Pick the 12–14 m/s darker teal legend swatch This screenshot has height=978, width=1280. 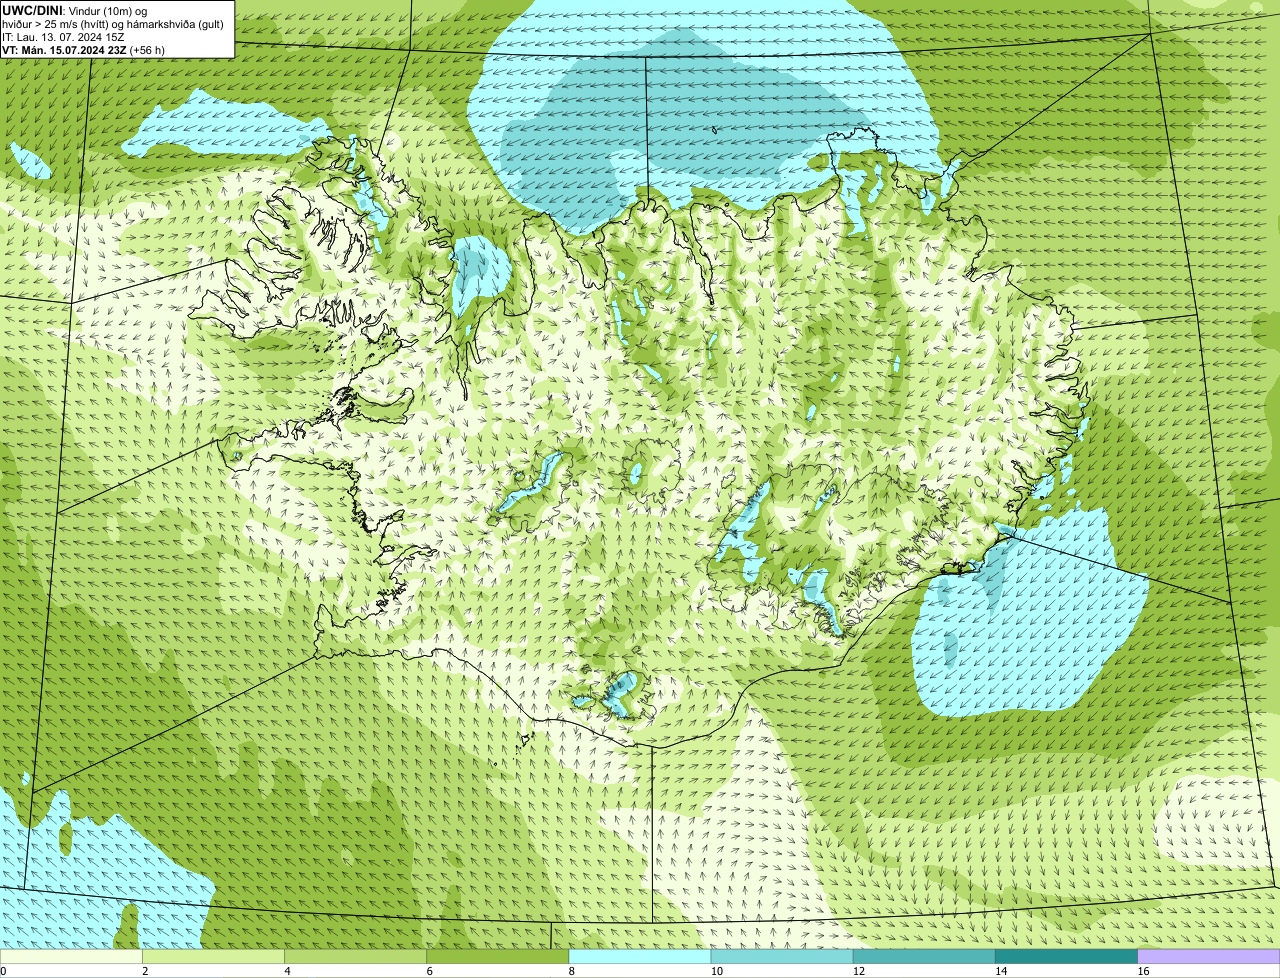pos(924,956)
